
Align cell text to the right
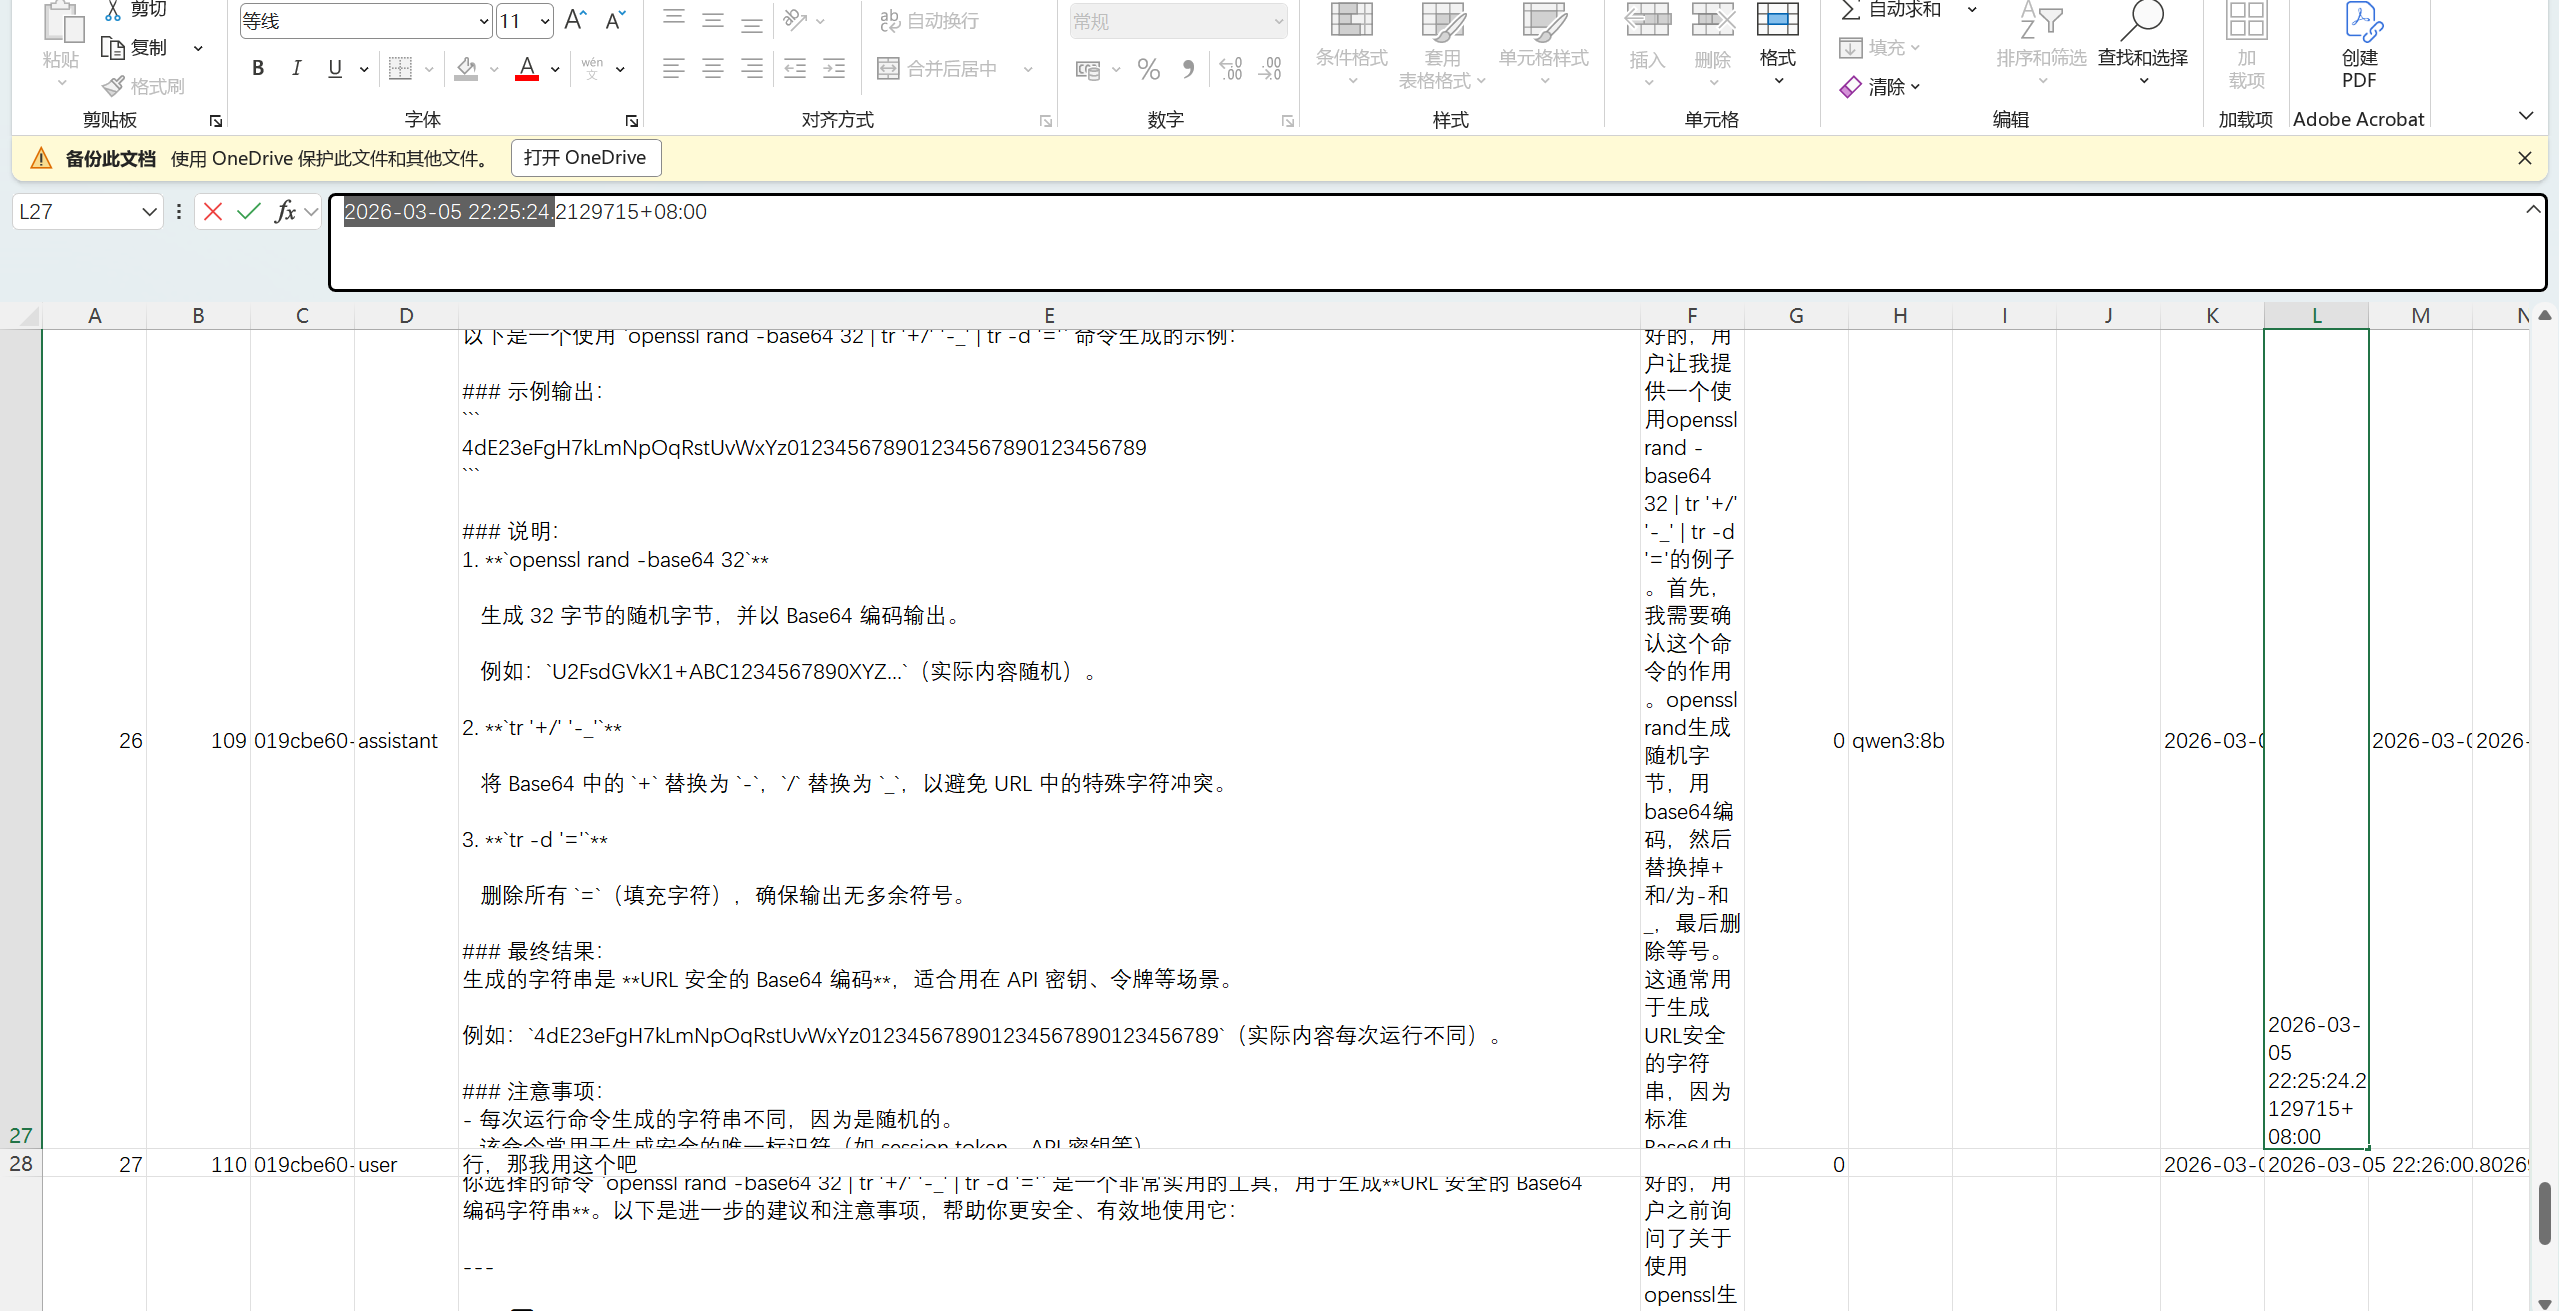pyautogui.click(x=752, y=68)
